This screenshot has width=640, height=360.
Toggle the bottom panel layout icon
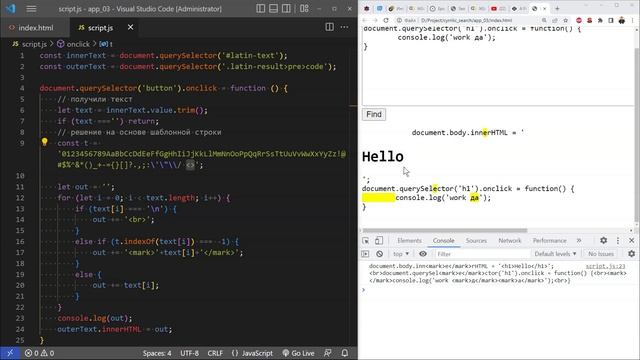(x=273, y=9)
